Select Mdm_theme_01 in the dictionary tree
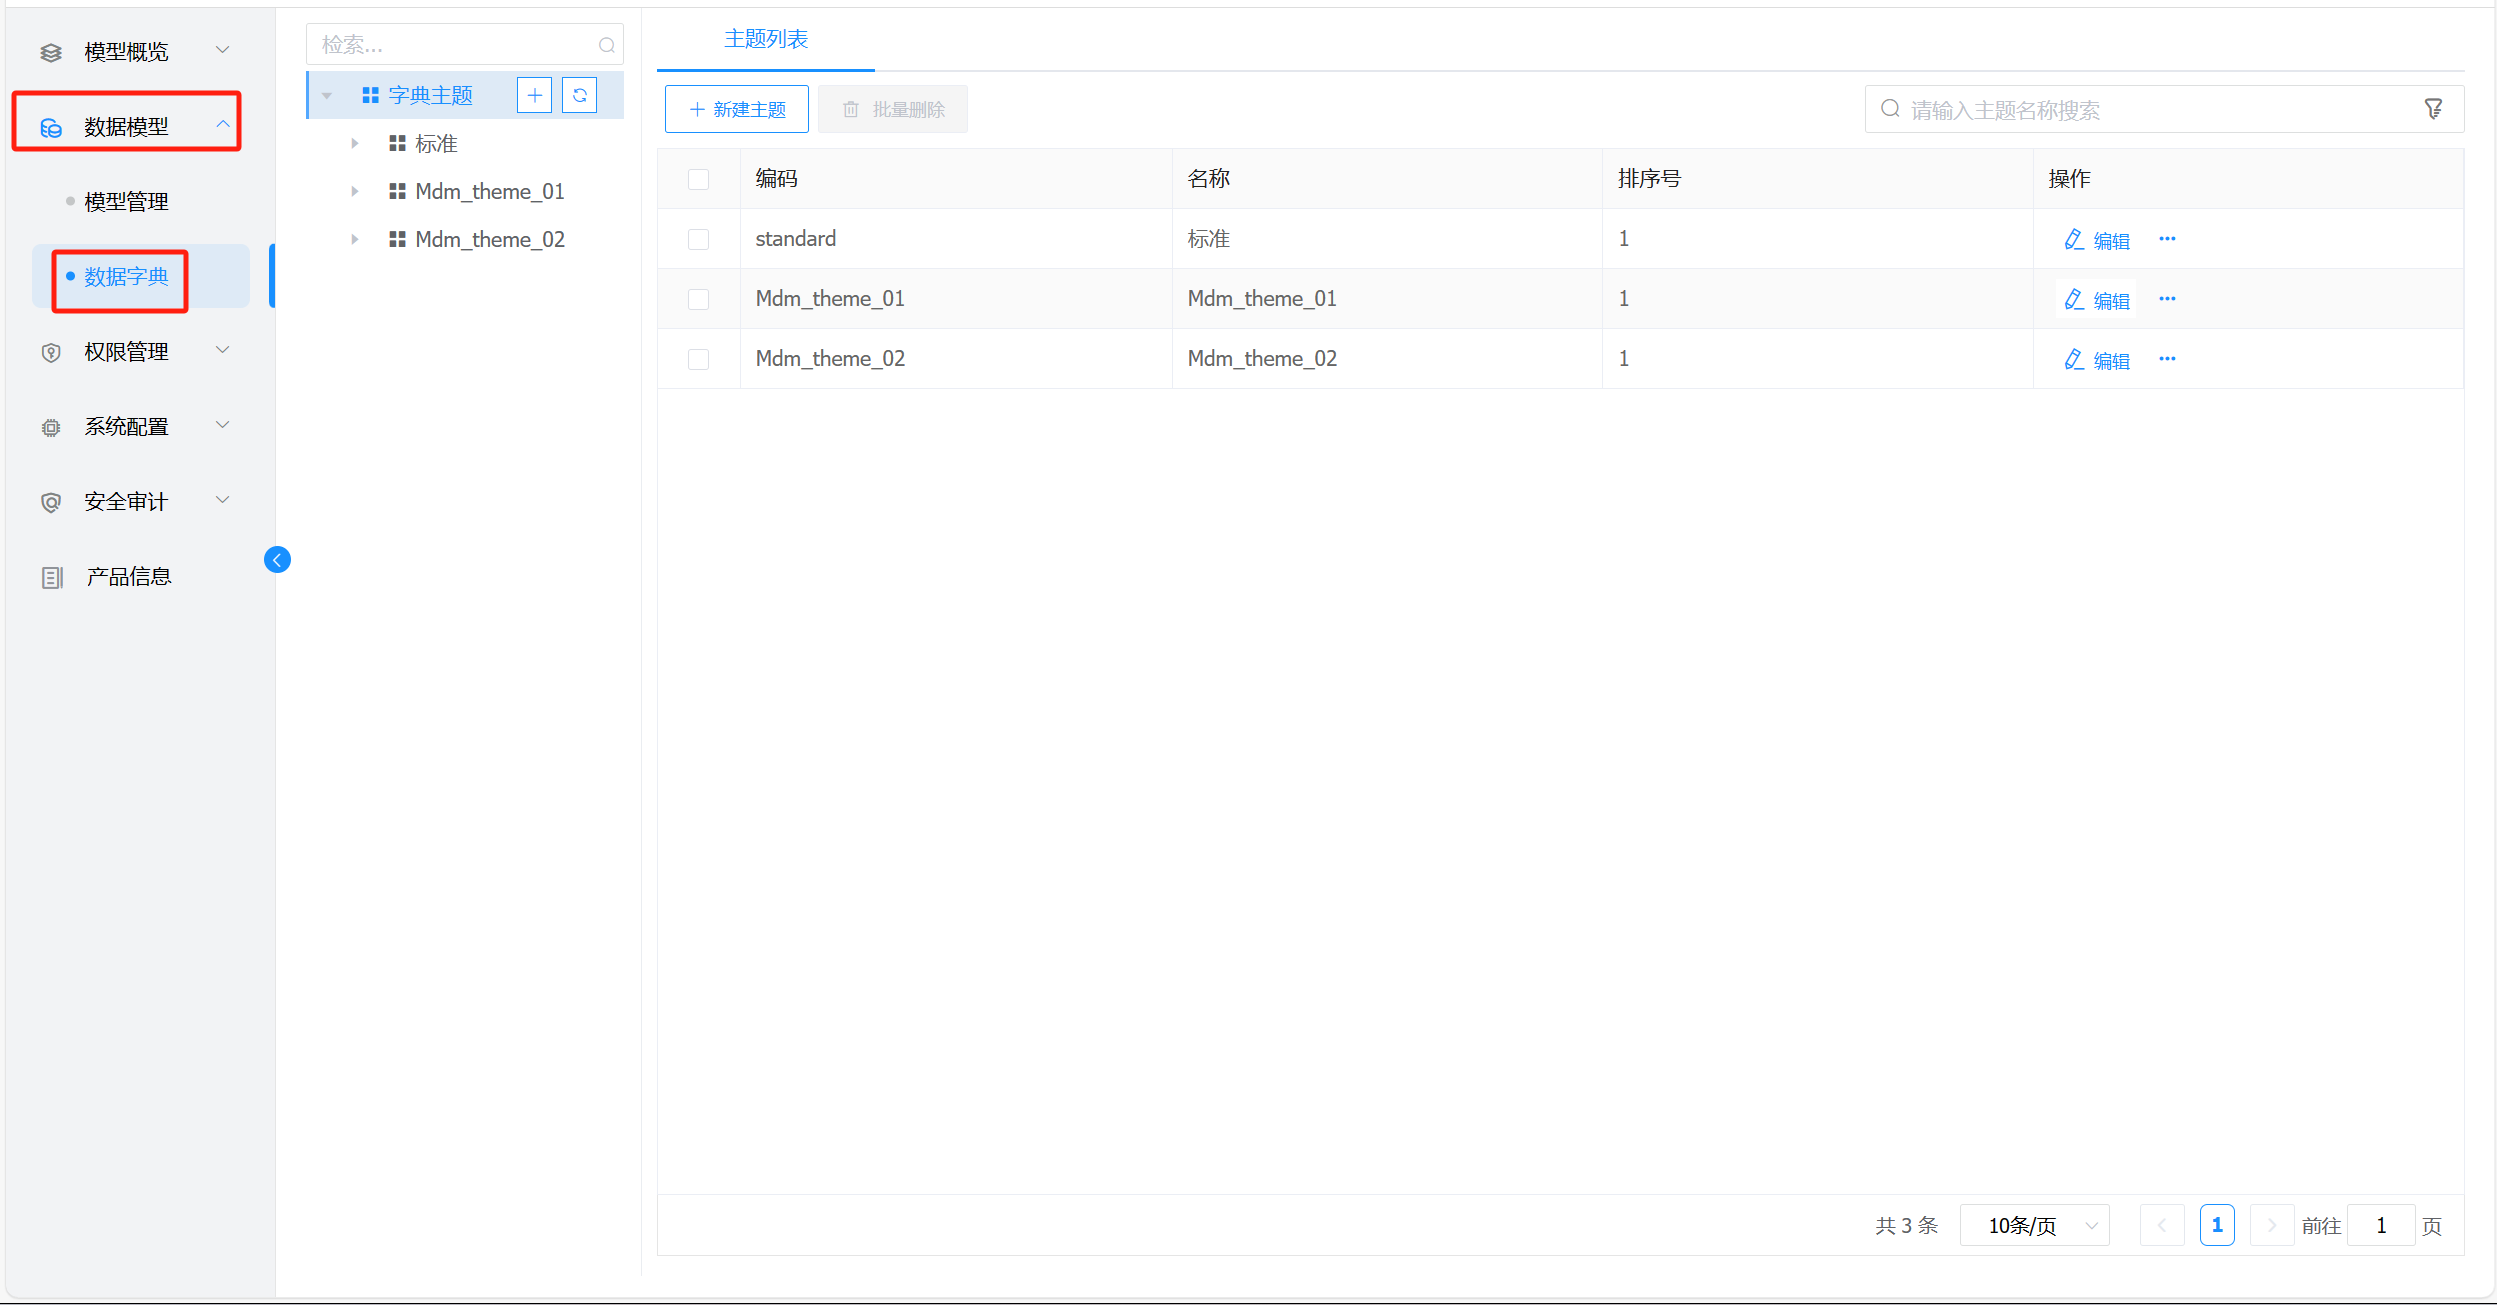This screenshot has width=2497, height=1305. 489,192
